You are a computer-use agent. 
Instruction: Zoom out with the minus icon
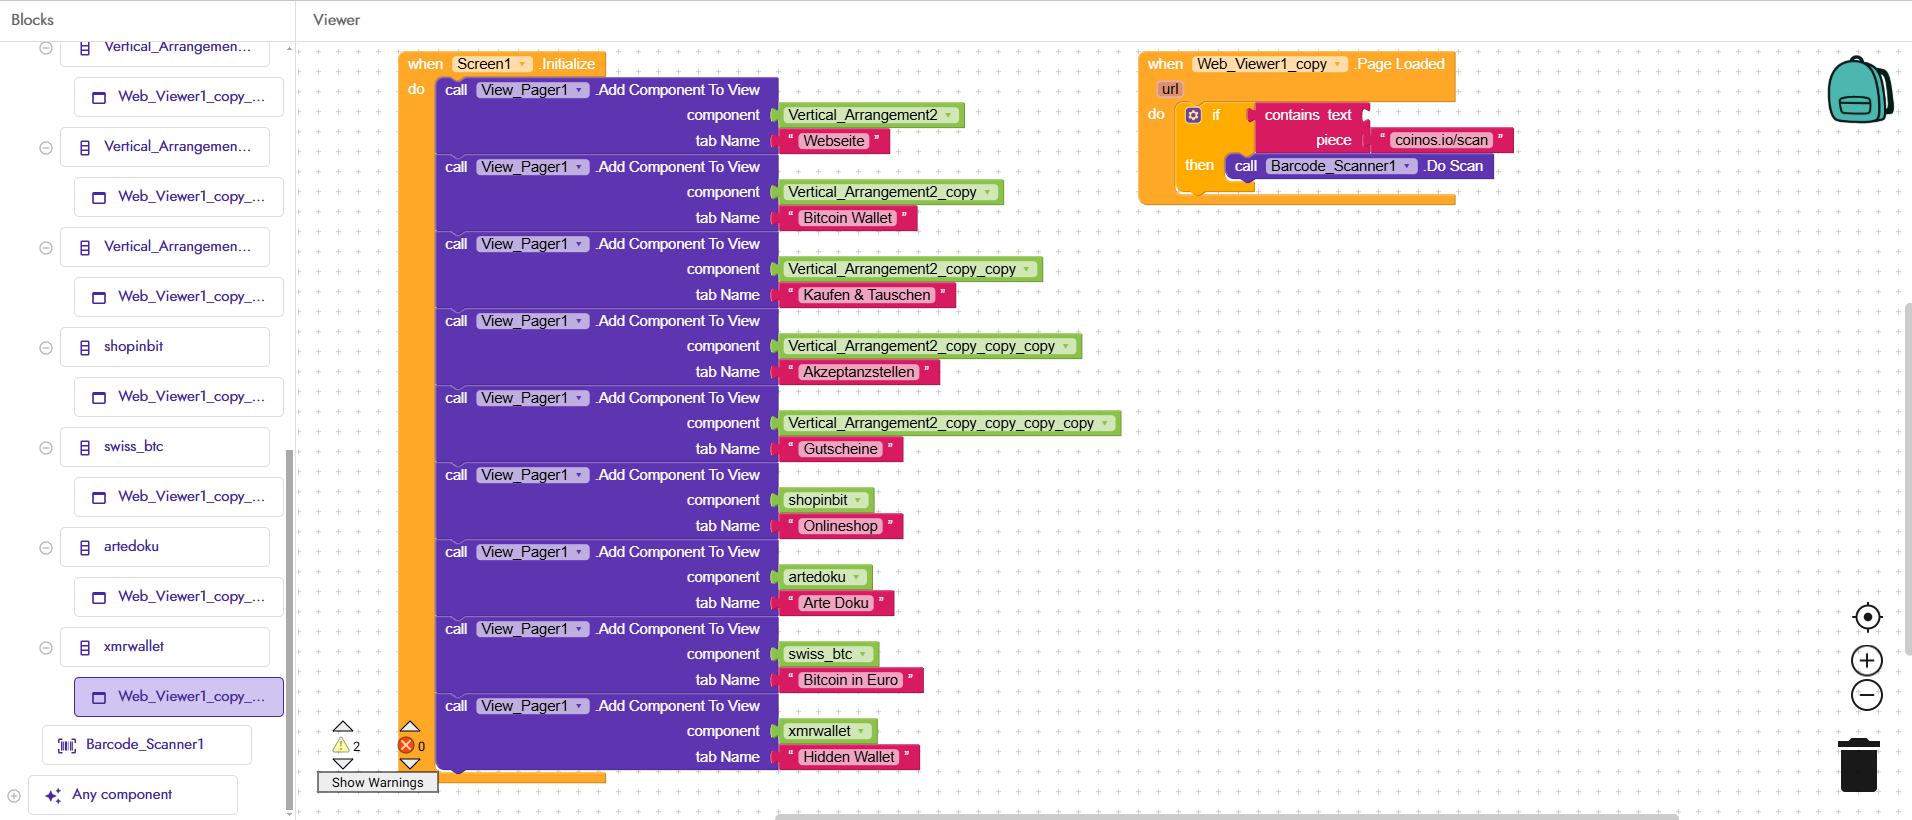1866,695
